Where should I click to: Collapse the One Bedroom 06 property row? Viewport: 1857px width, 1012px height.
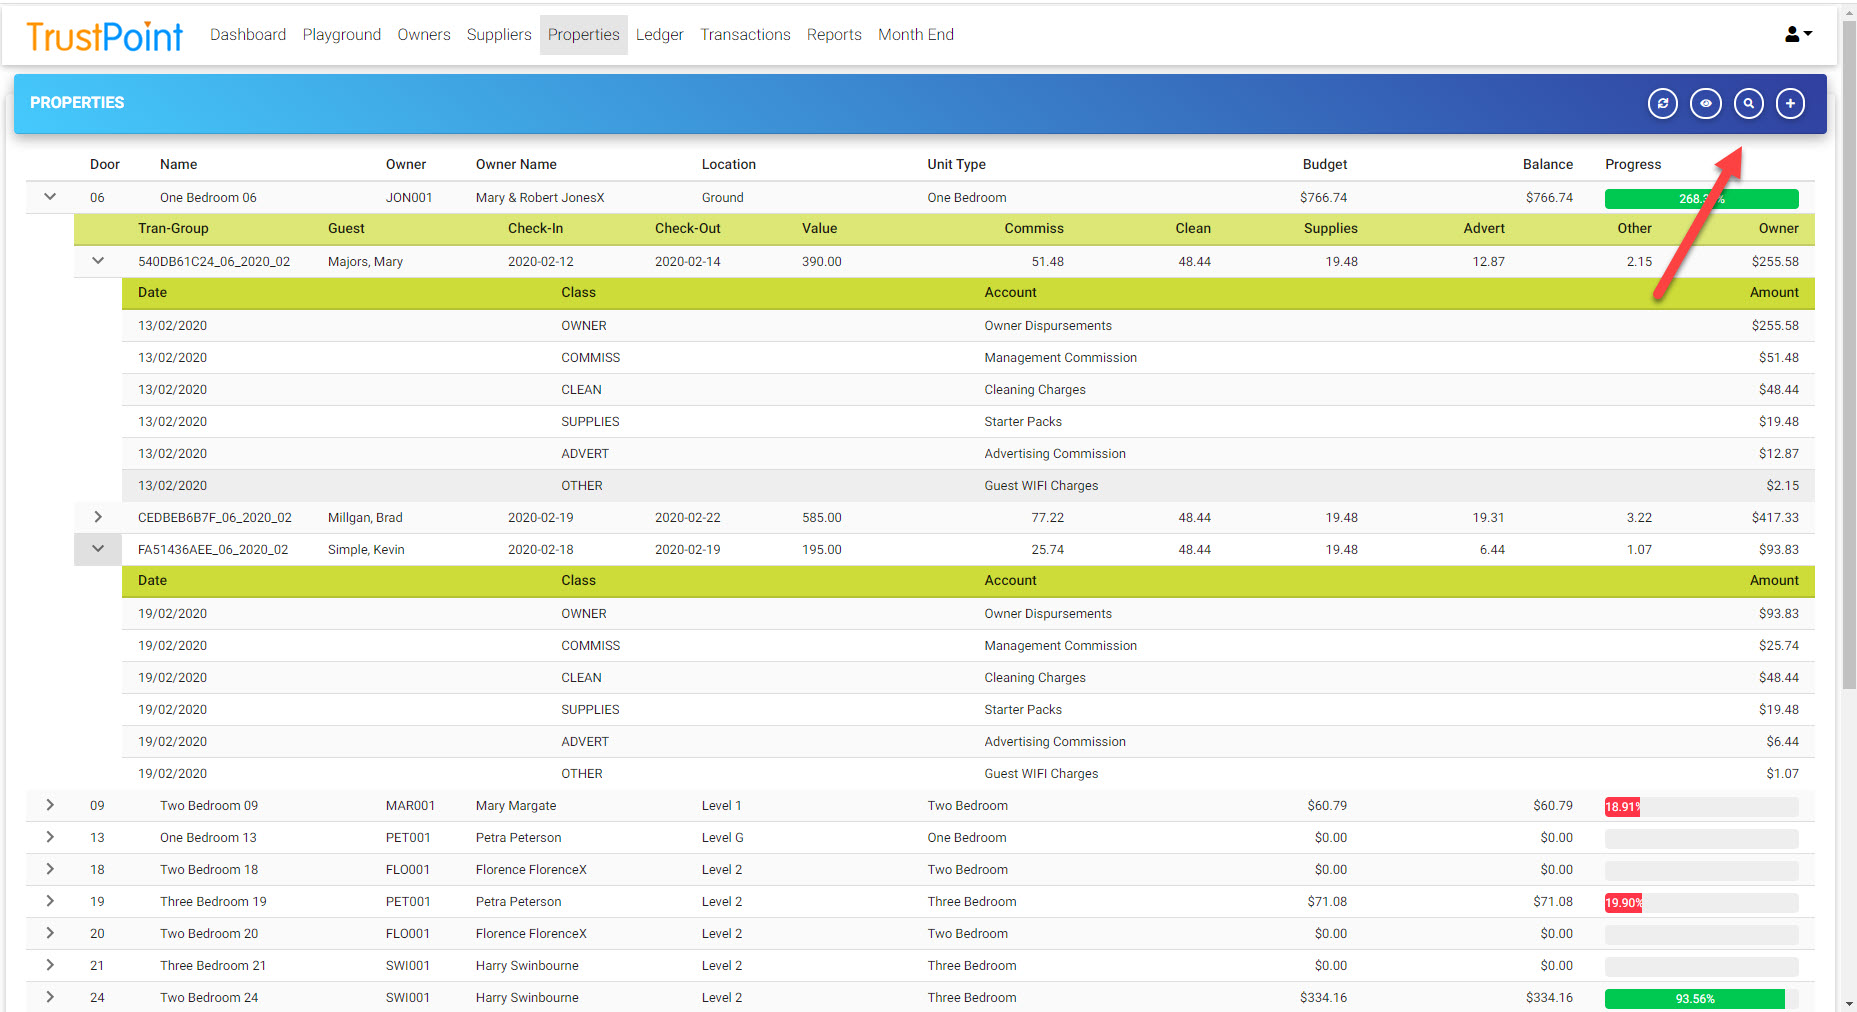50,197
